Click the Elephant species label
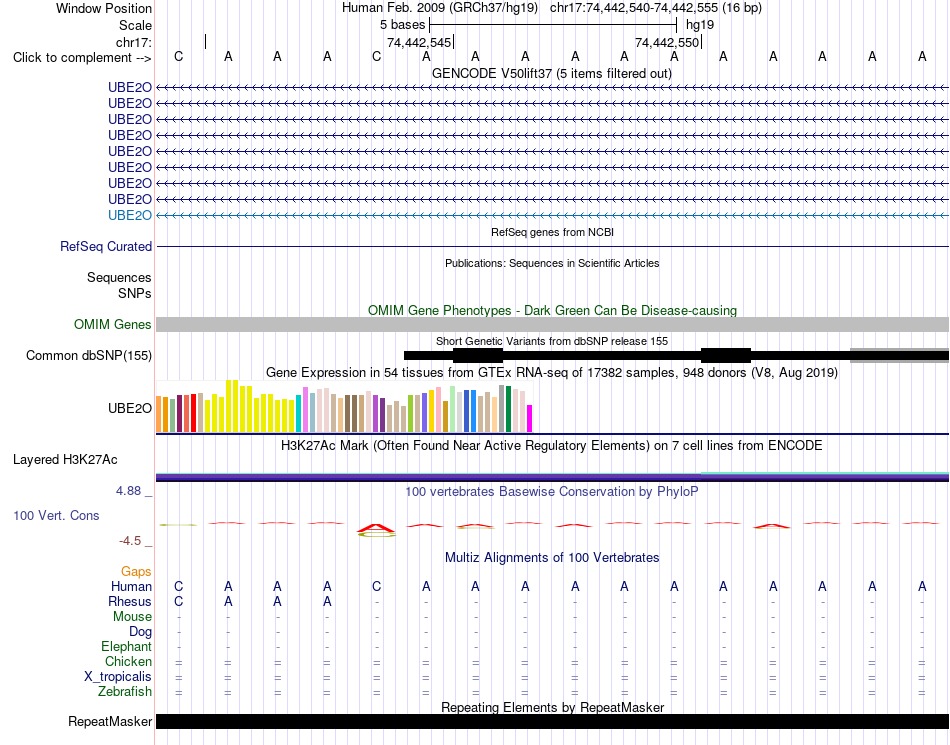The width and height of the screenshot is (950, 745). coord(126,646)
